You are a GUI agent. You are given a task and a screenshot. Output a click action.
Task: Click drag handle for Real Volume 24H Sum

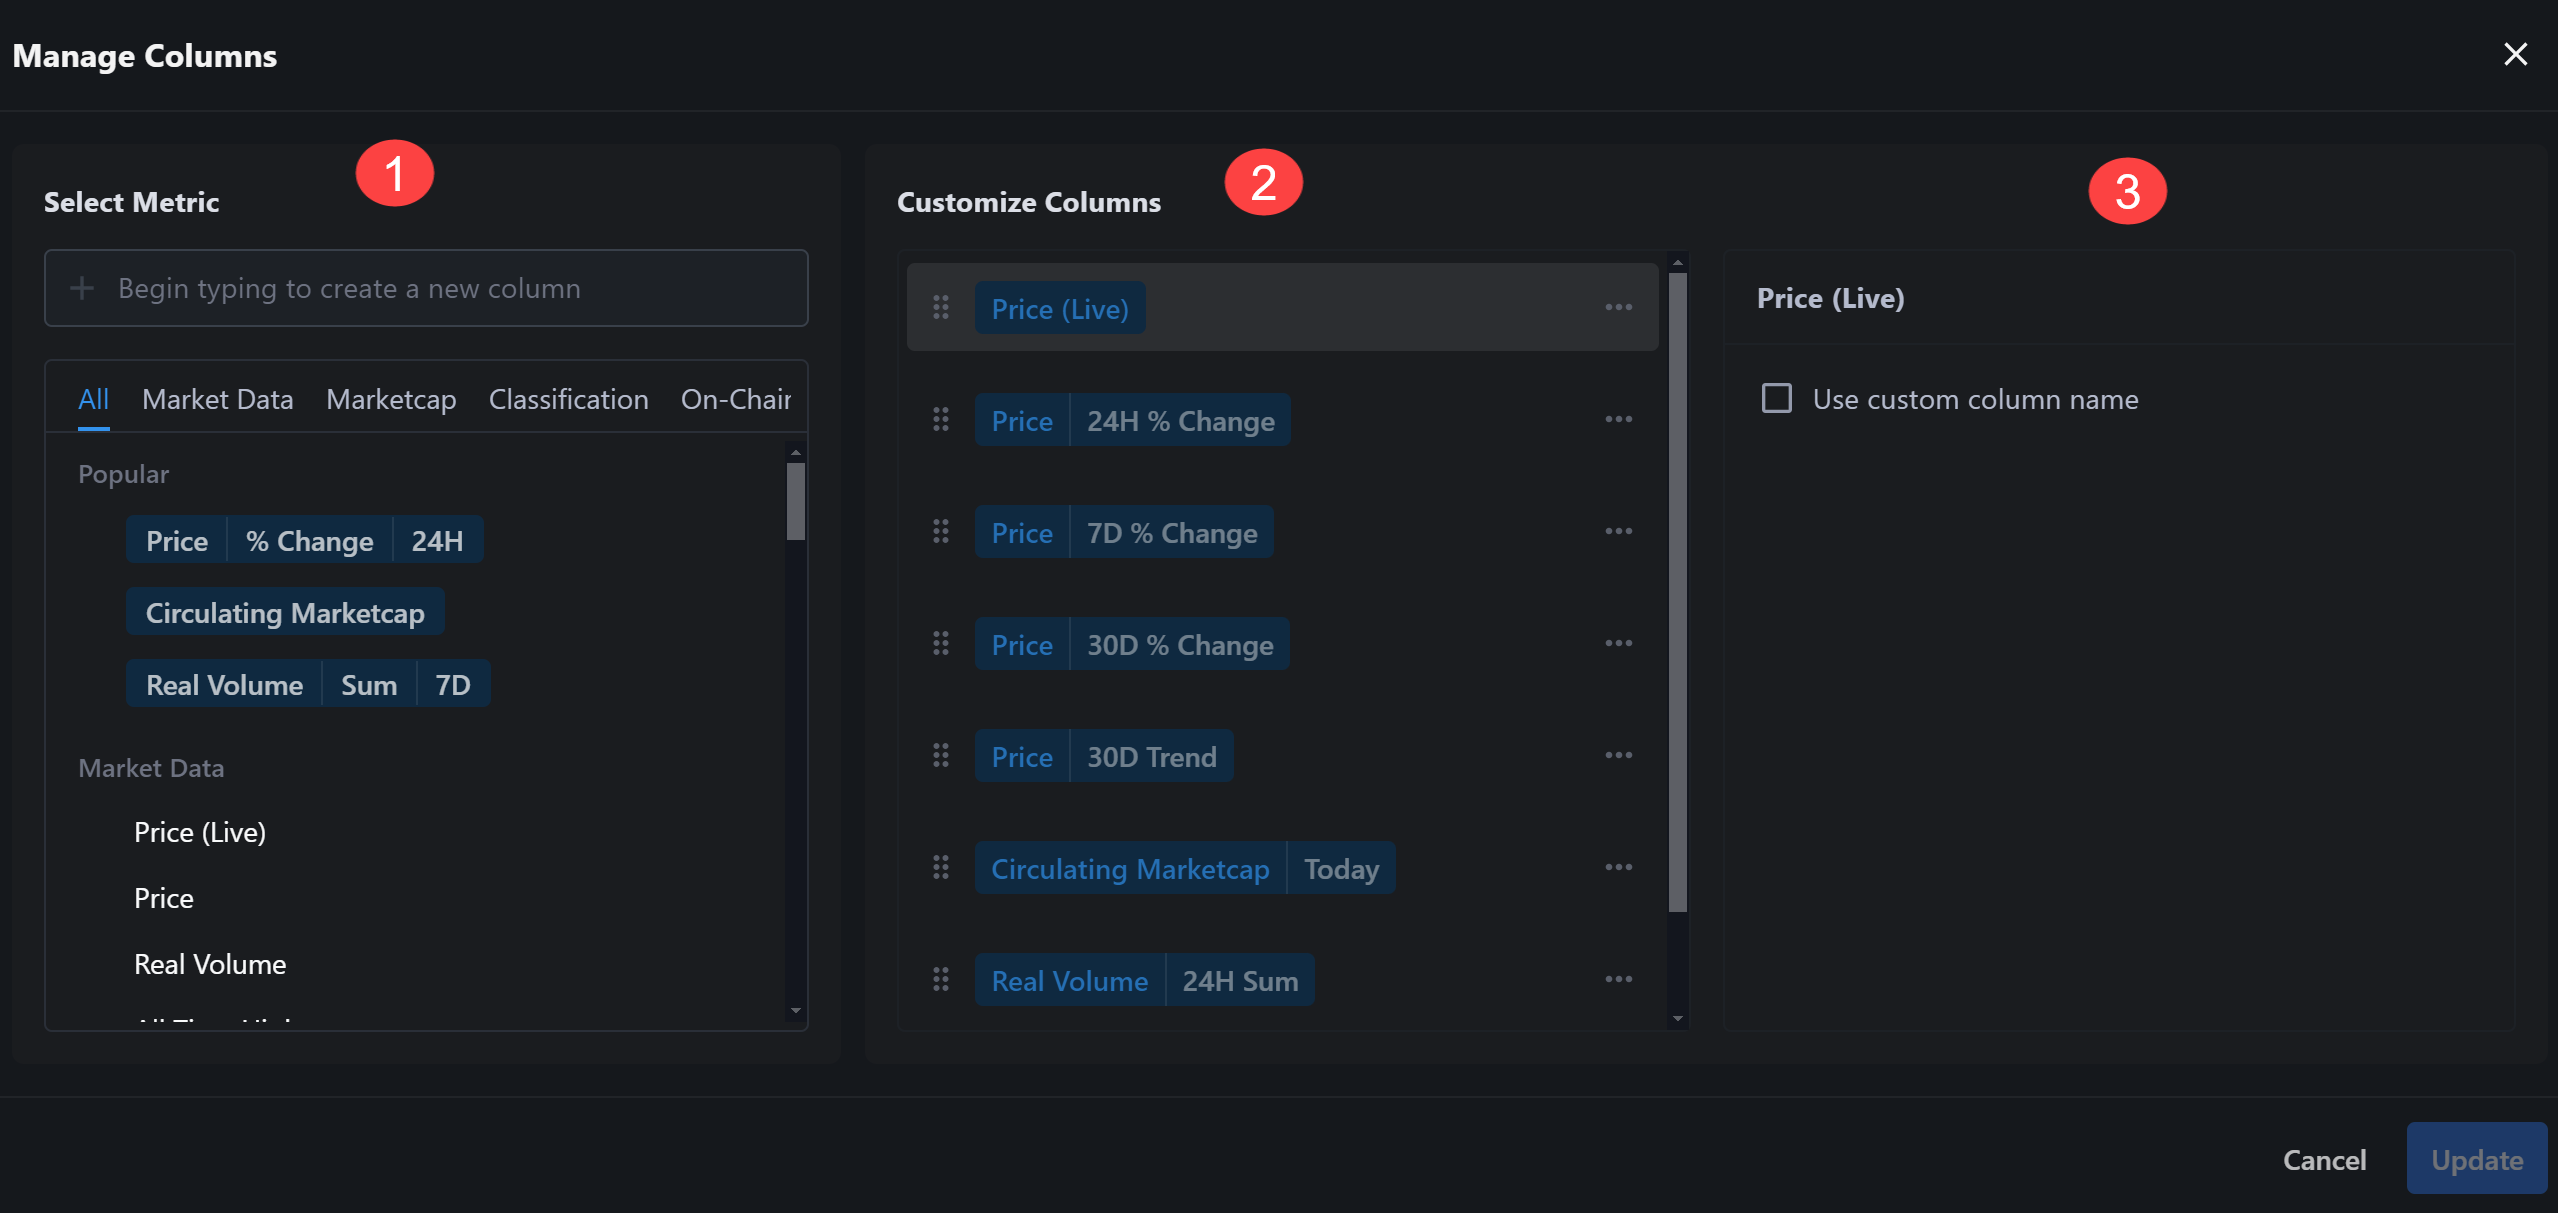(941, 980)
